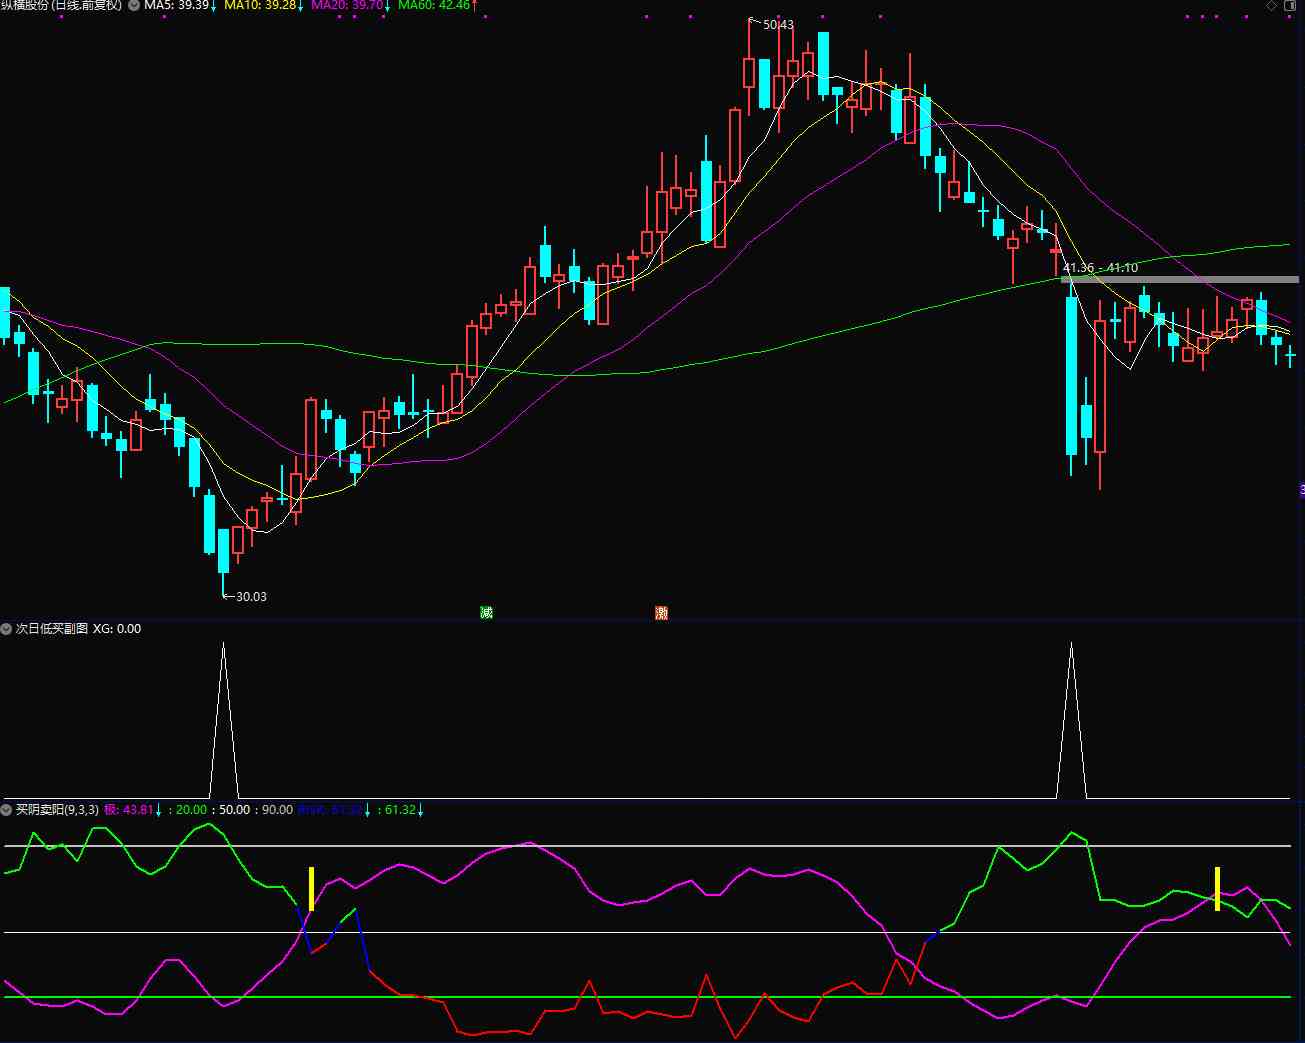Click the orange 激 marker icon
1305x1043 pixels.
coord(661,613)
